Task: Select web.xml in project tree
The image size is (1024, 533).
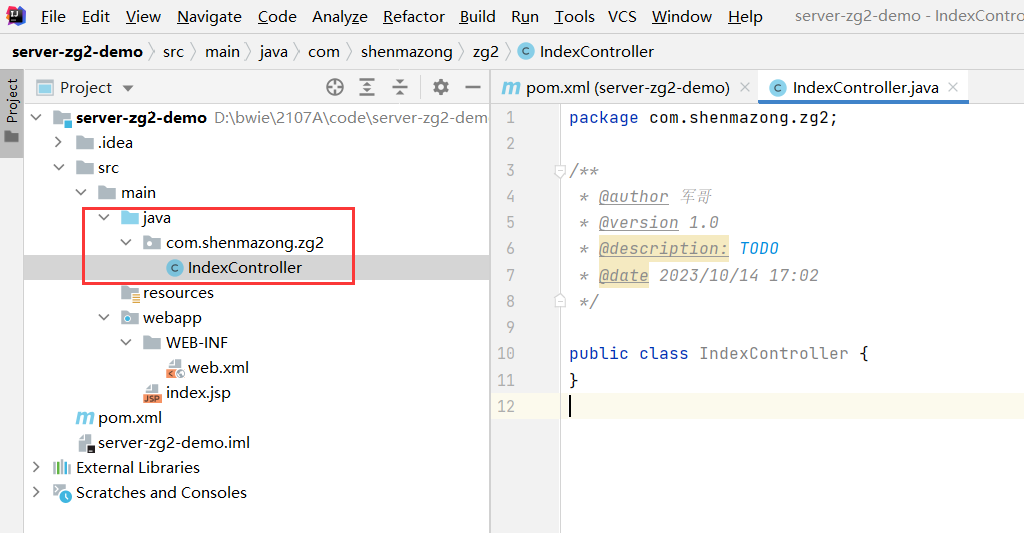Action: (x=218, y=368)
